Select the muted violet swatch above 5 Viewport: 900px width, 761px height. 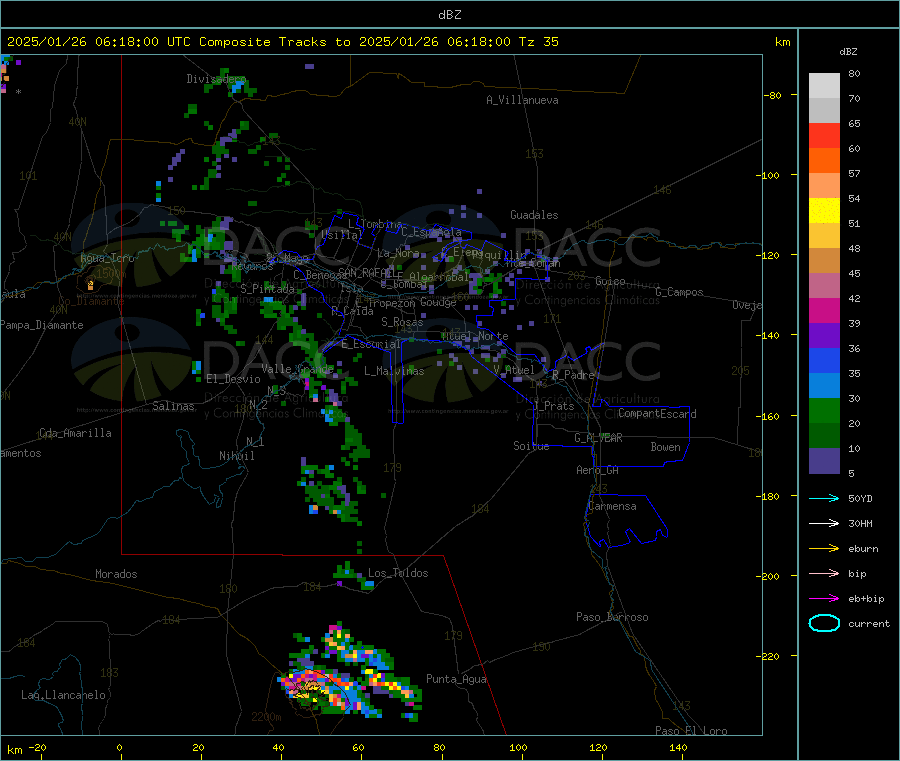(824, 461)
